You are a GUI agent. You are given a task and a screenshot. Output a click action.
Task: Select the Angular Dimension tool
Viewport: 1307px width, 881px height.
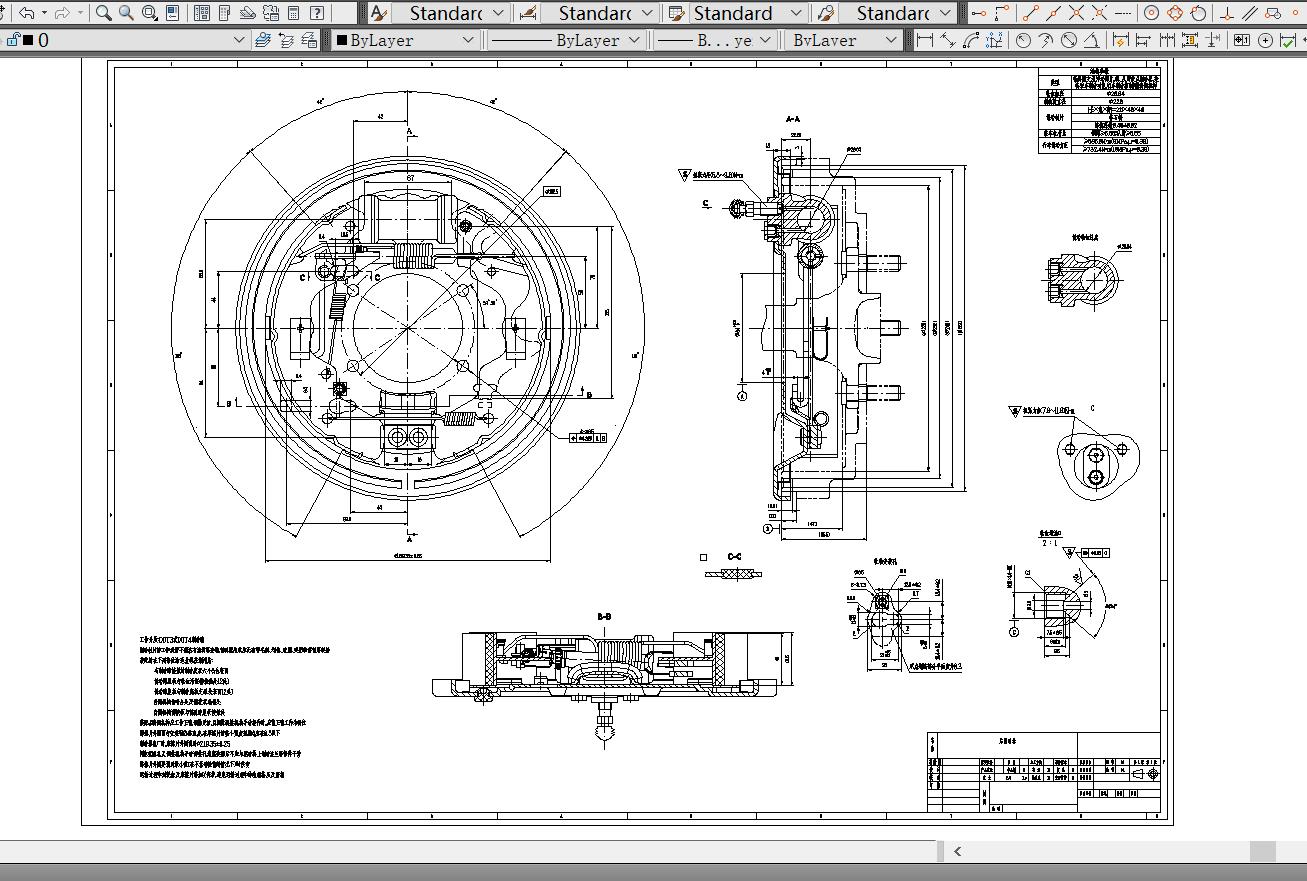pos(1092,40)
